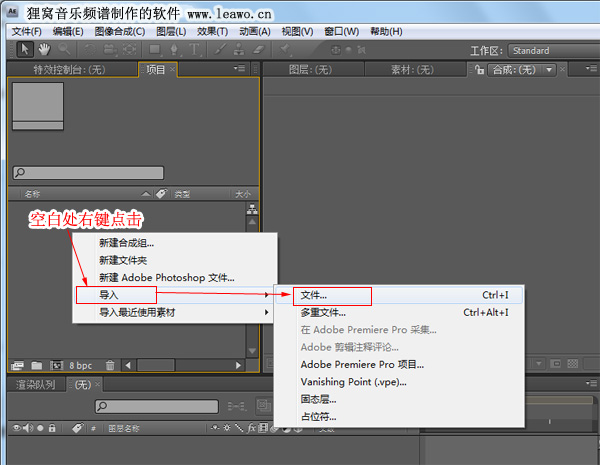Open the 文件(F) menu
Screen dimensions: 600x465
[26, 31]
